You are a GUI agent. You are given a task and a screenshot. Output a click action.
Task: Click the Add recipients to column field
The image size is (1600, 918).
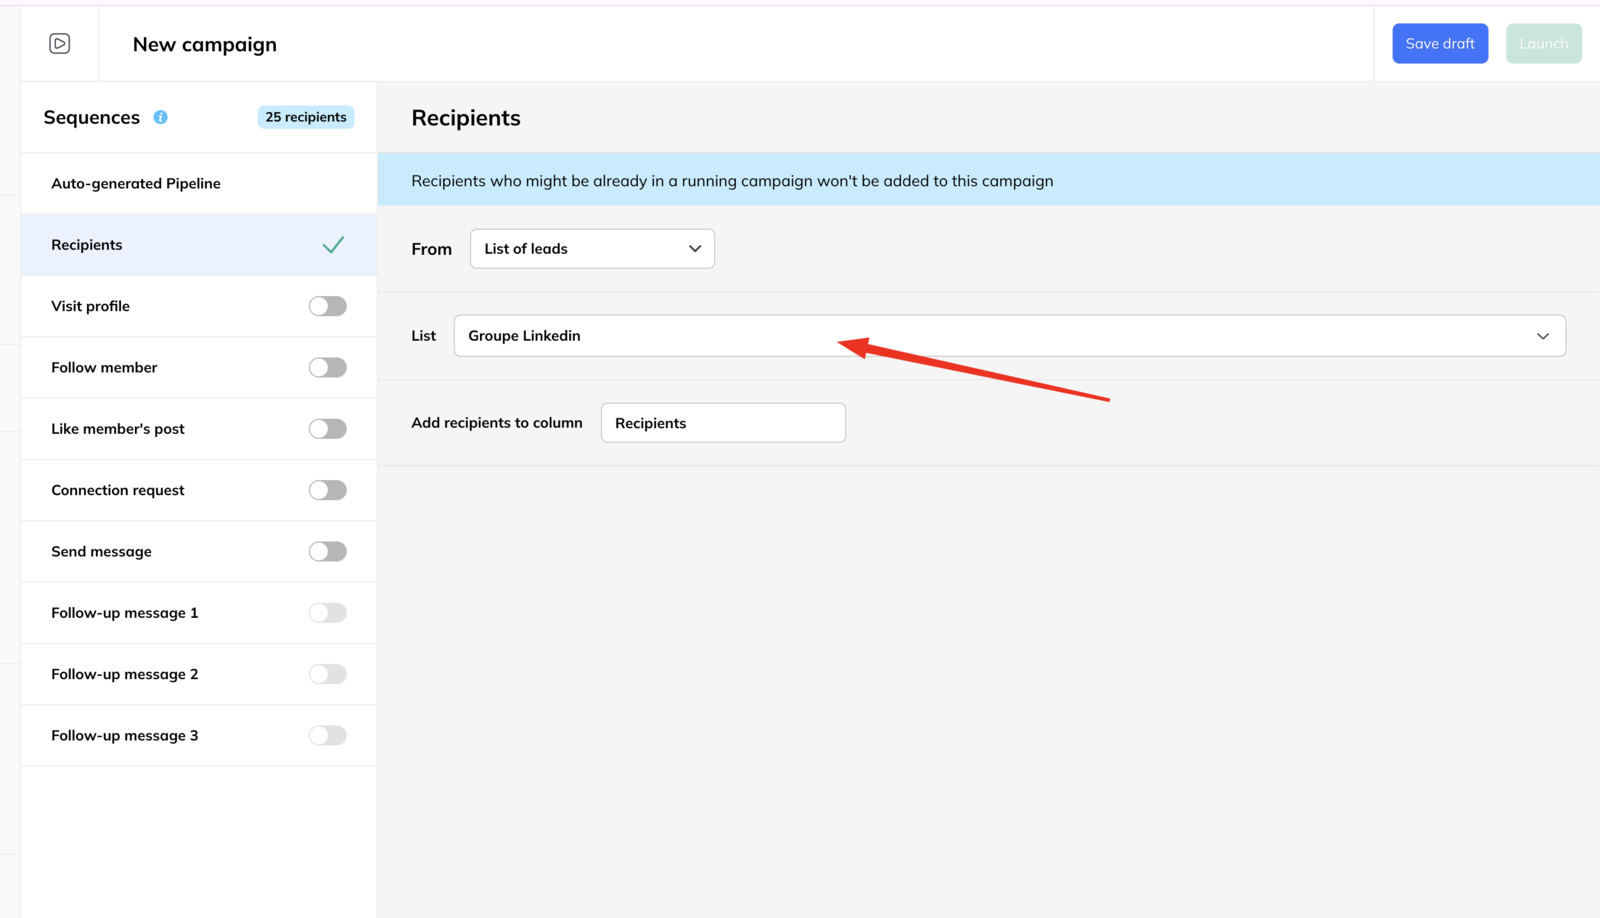pyautogui.click(x=723, y=423)
